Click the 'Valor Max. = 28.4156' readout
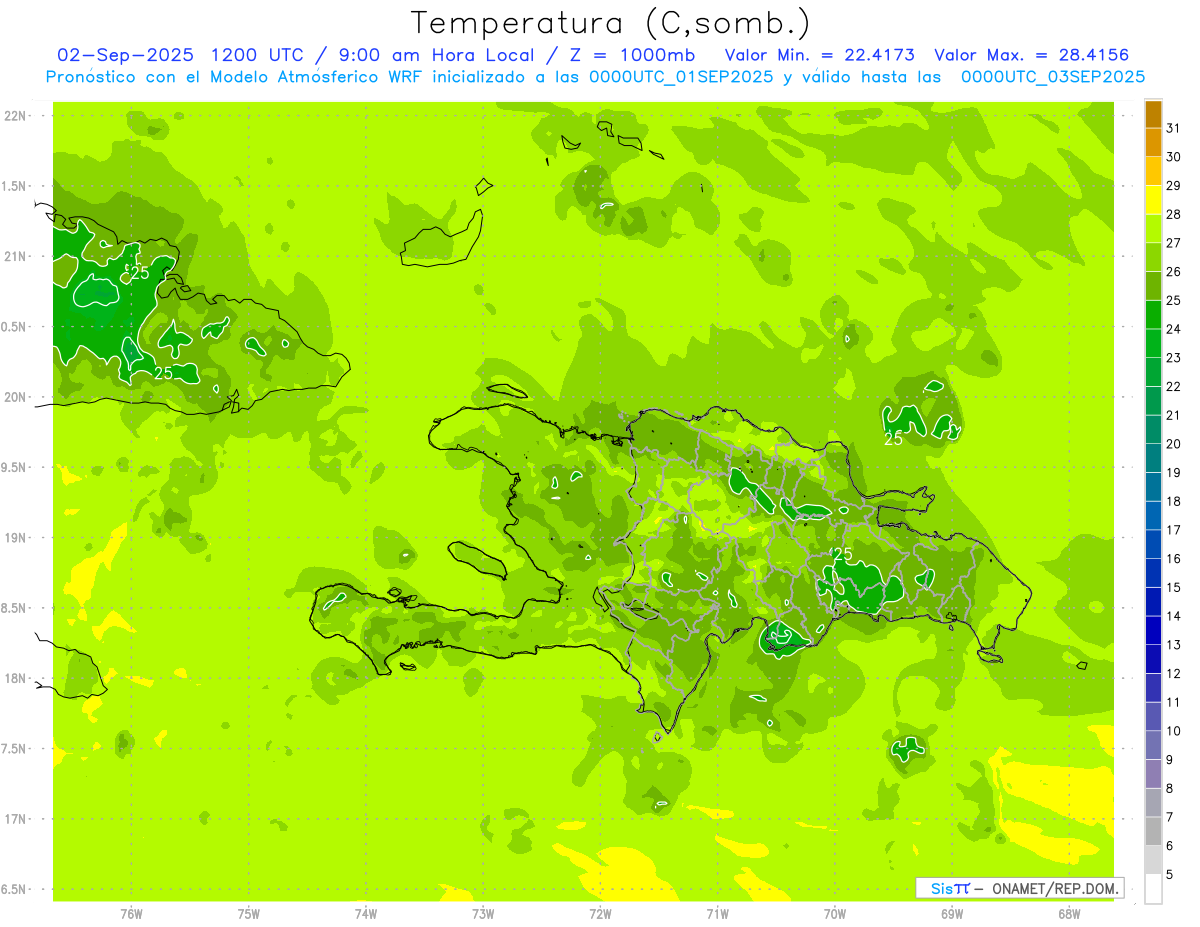1200x927 pixels. point(1032,55)
